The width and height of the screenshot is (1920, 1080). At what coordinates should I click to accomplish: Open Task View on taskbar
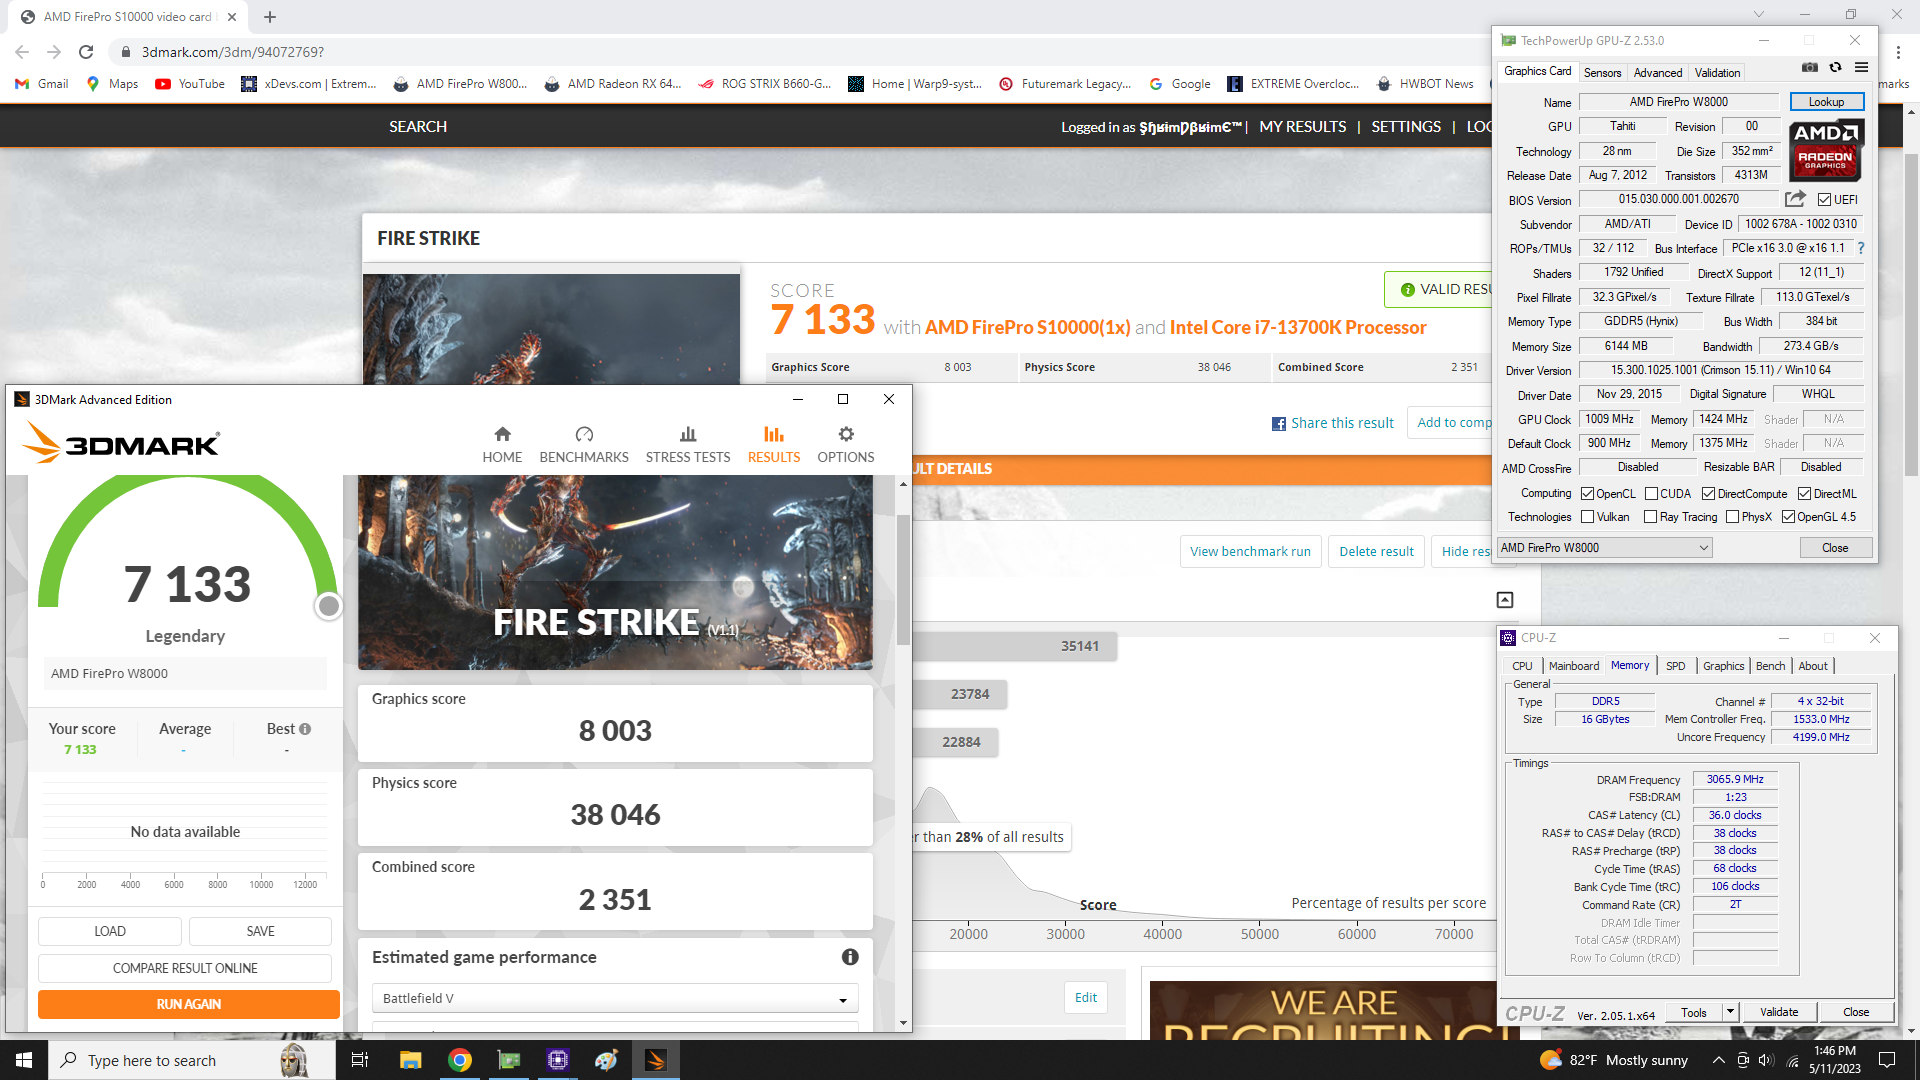coord(360,1060)
